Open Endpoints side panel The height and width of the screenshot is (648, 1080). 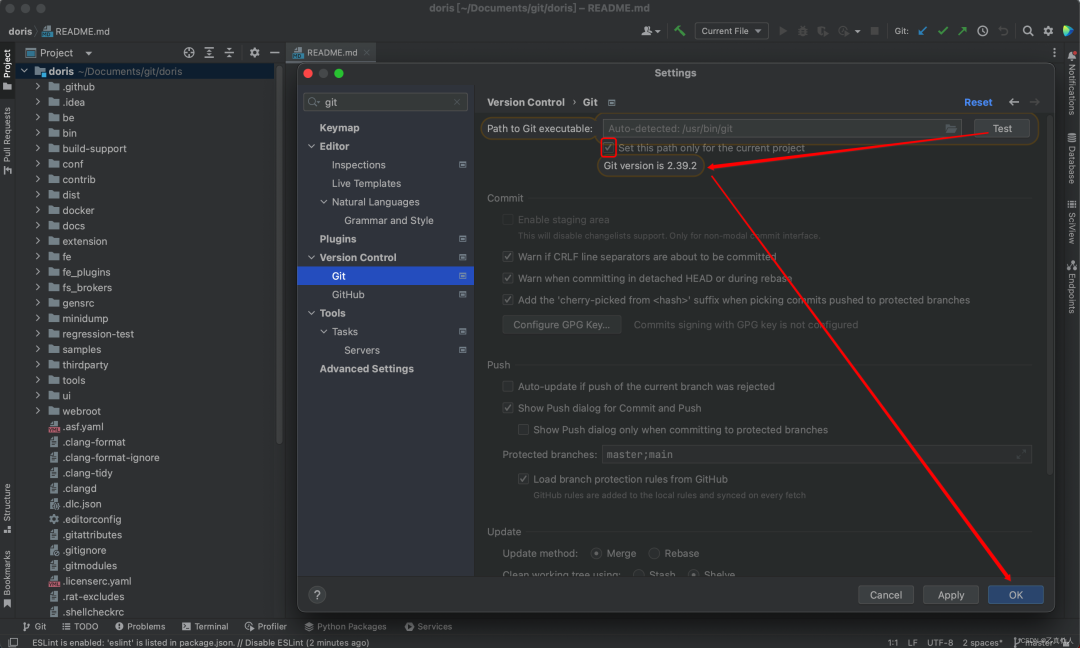pyautogui.click(x=1072, y=287)
